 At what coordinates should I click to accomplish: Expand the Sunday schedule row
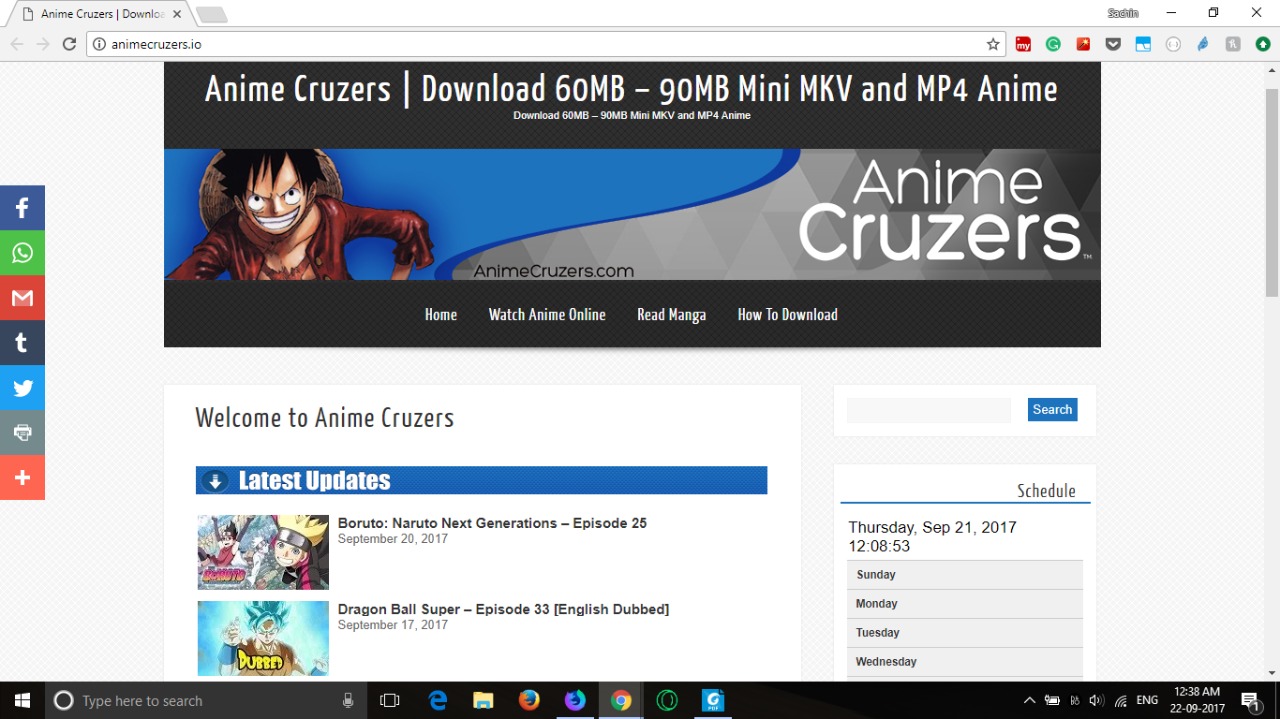click(965, 575)
